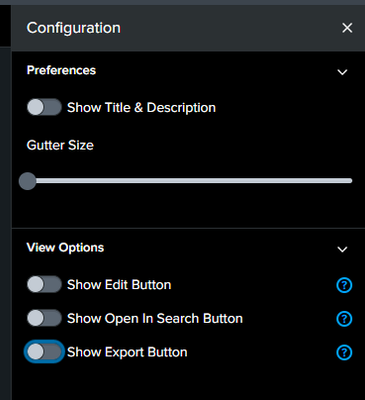Enable the Show Open In Search Button switch
Viewport: 365px width, 400px height.
click(44, 318)
